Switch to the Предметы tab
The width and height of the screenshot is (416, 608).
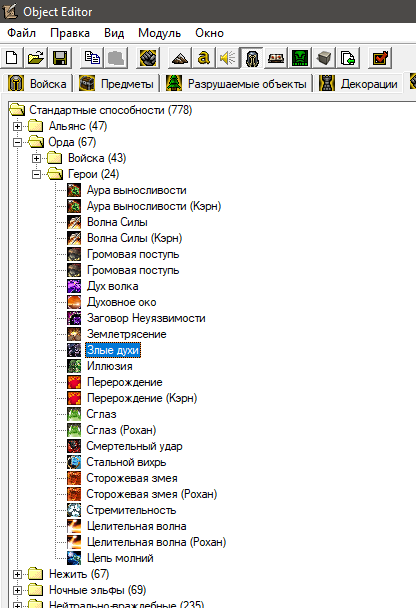(116, 83)
